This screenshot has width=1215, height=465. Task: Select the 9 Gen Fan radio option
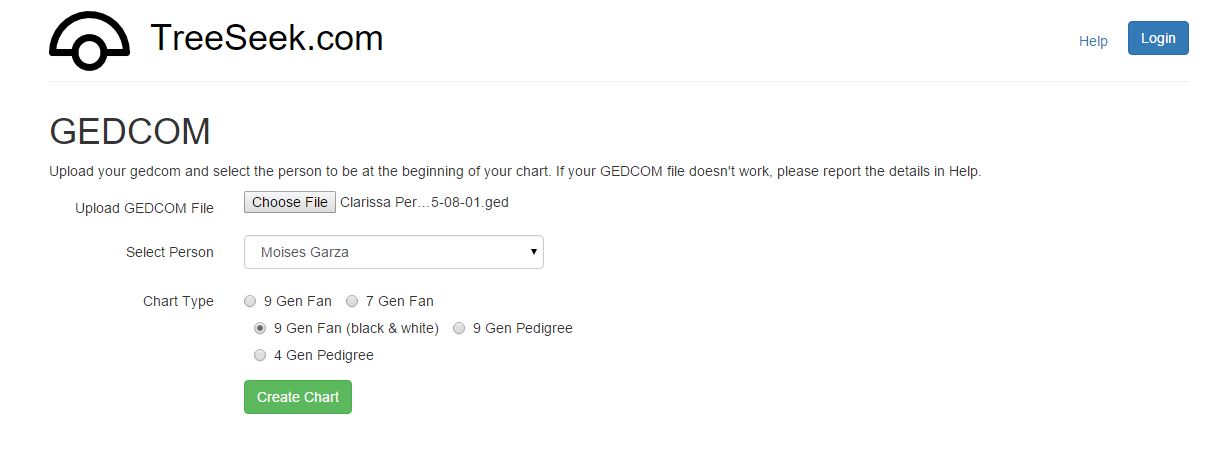tap(250, 301)
